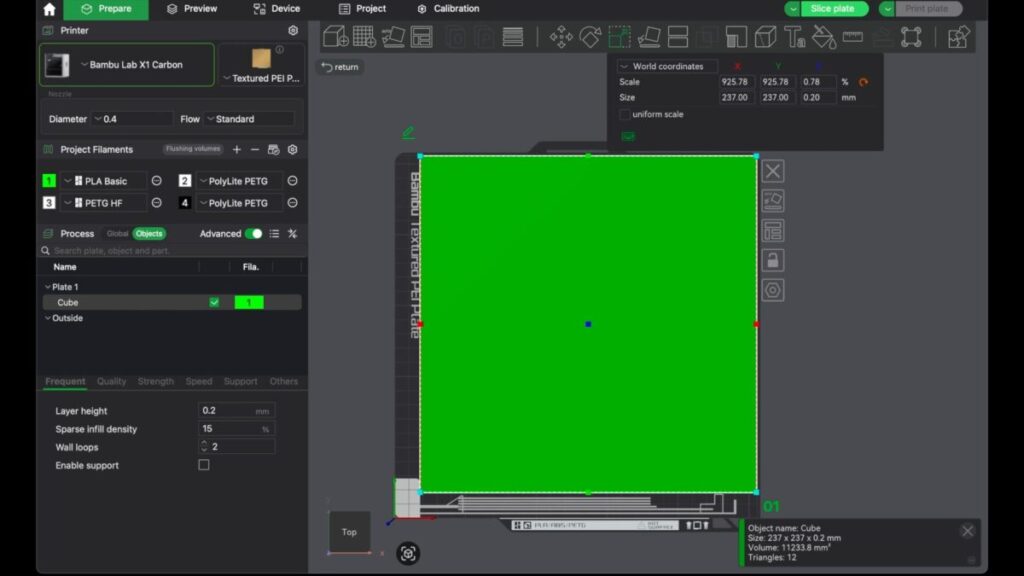Open the Support painting tool
Image resolution: width=1024 pixels, height=576 pixels.
(x=736, y=37)
